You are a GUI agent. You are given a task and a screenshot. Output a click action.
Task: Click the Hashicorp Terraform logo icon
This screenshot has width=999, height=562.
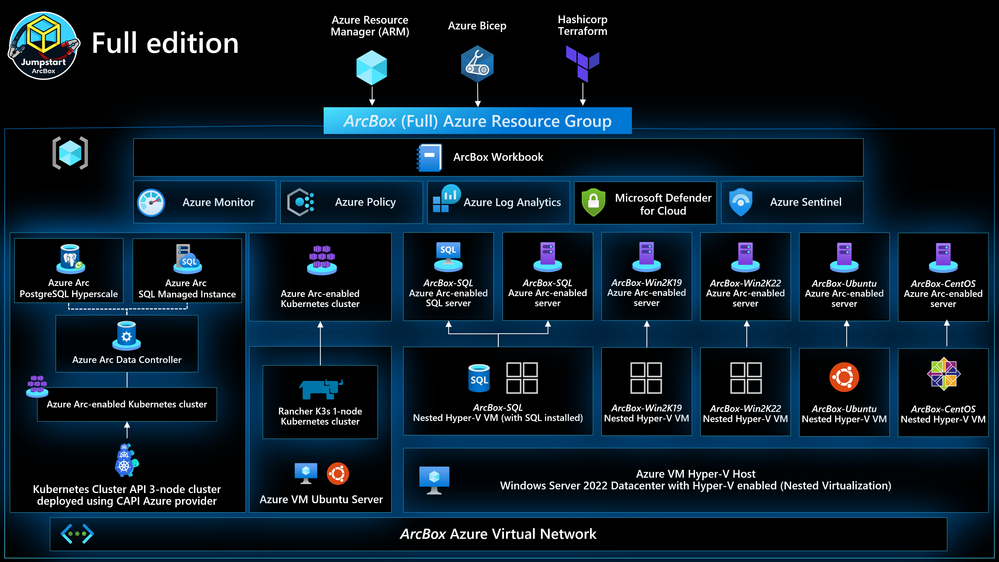[x=582, y=64]
